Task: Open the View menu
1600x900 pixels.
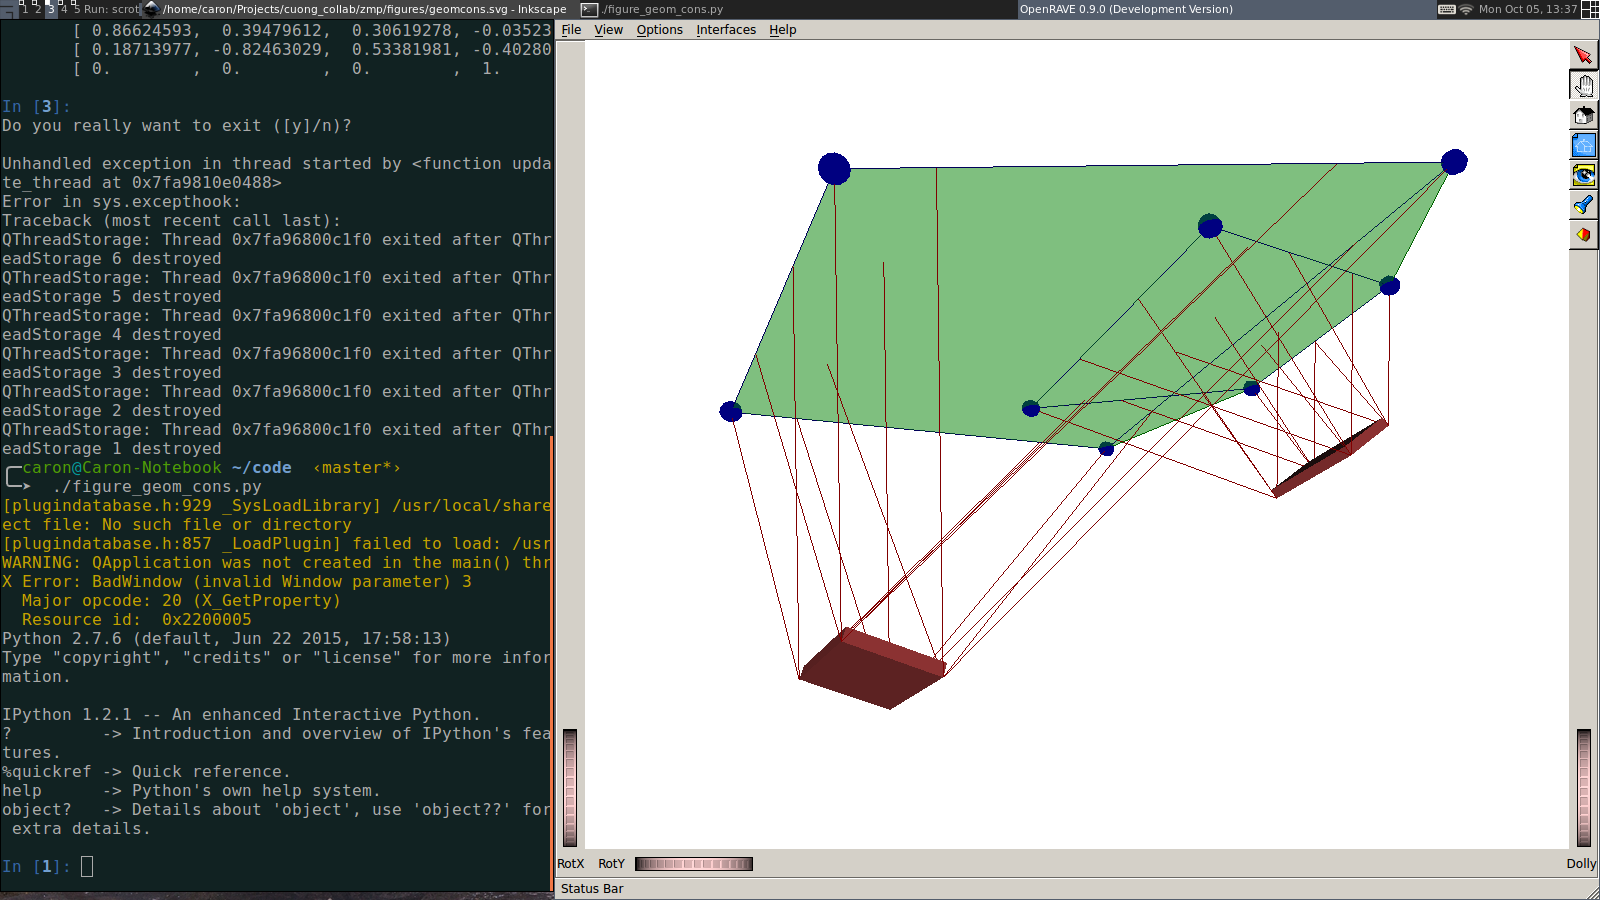Action: 608,30
